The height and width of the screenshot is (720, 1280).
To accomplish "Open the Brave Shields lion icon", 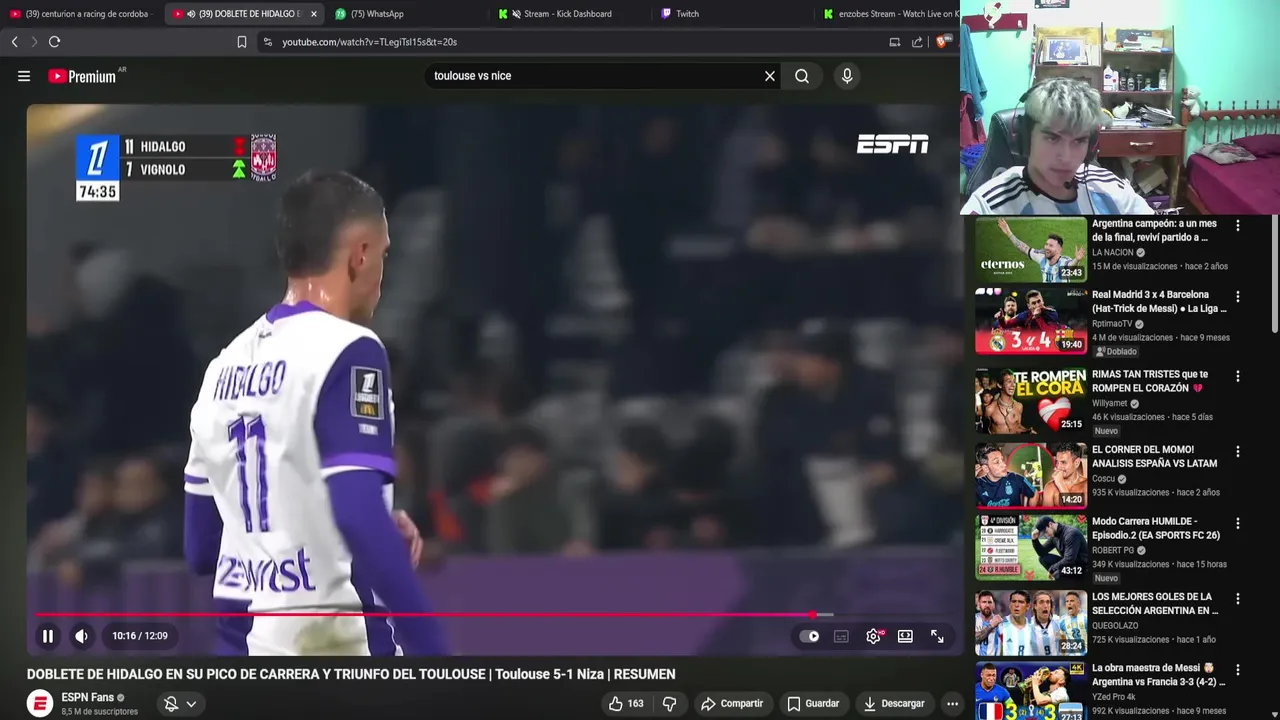I will pyautogui.click(x=943, y=42).
